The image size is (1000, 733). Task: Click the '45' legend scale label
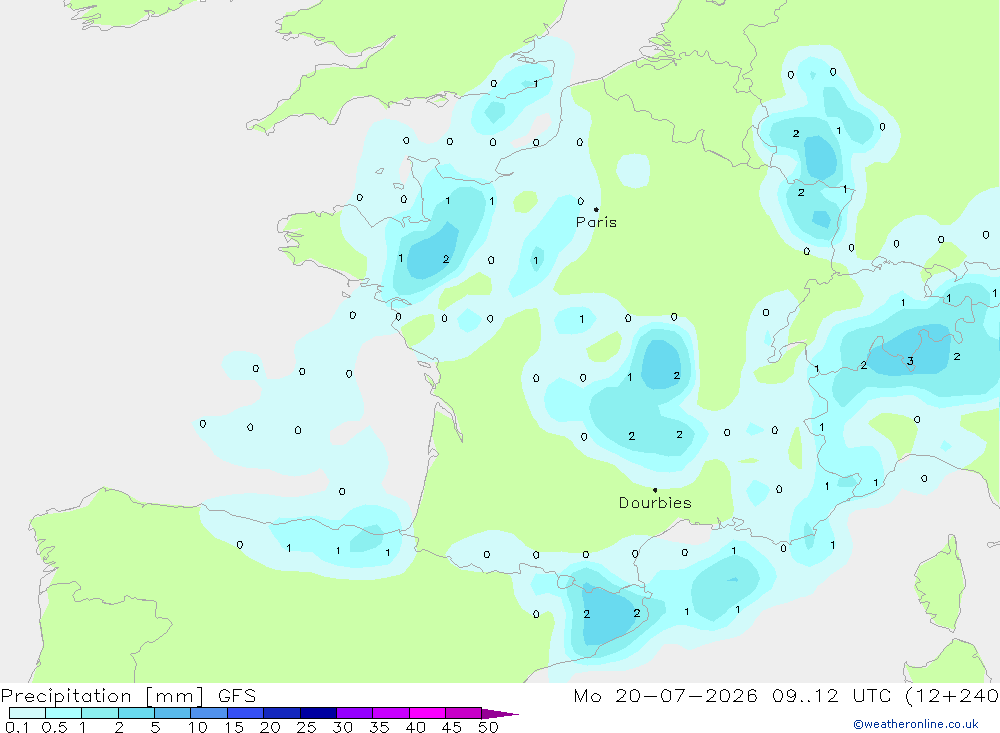pyautogui.click(x=452, y=727)
